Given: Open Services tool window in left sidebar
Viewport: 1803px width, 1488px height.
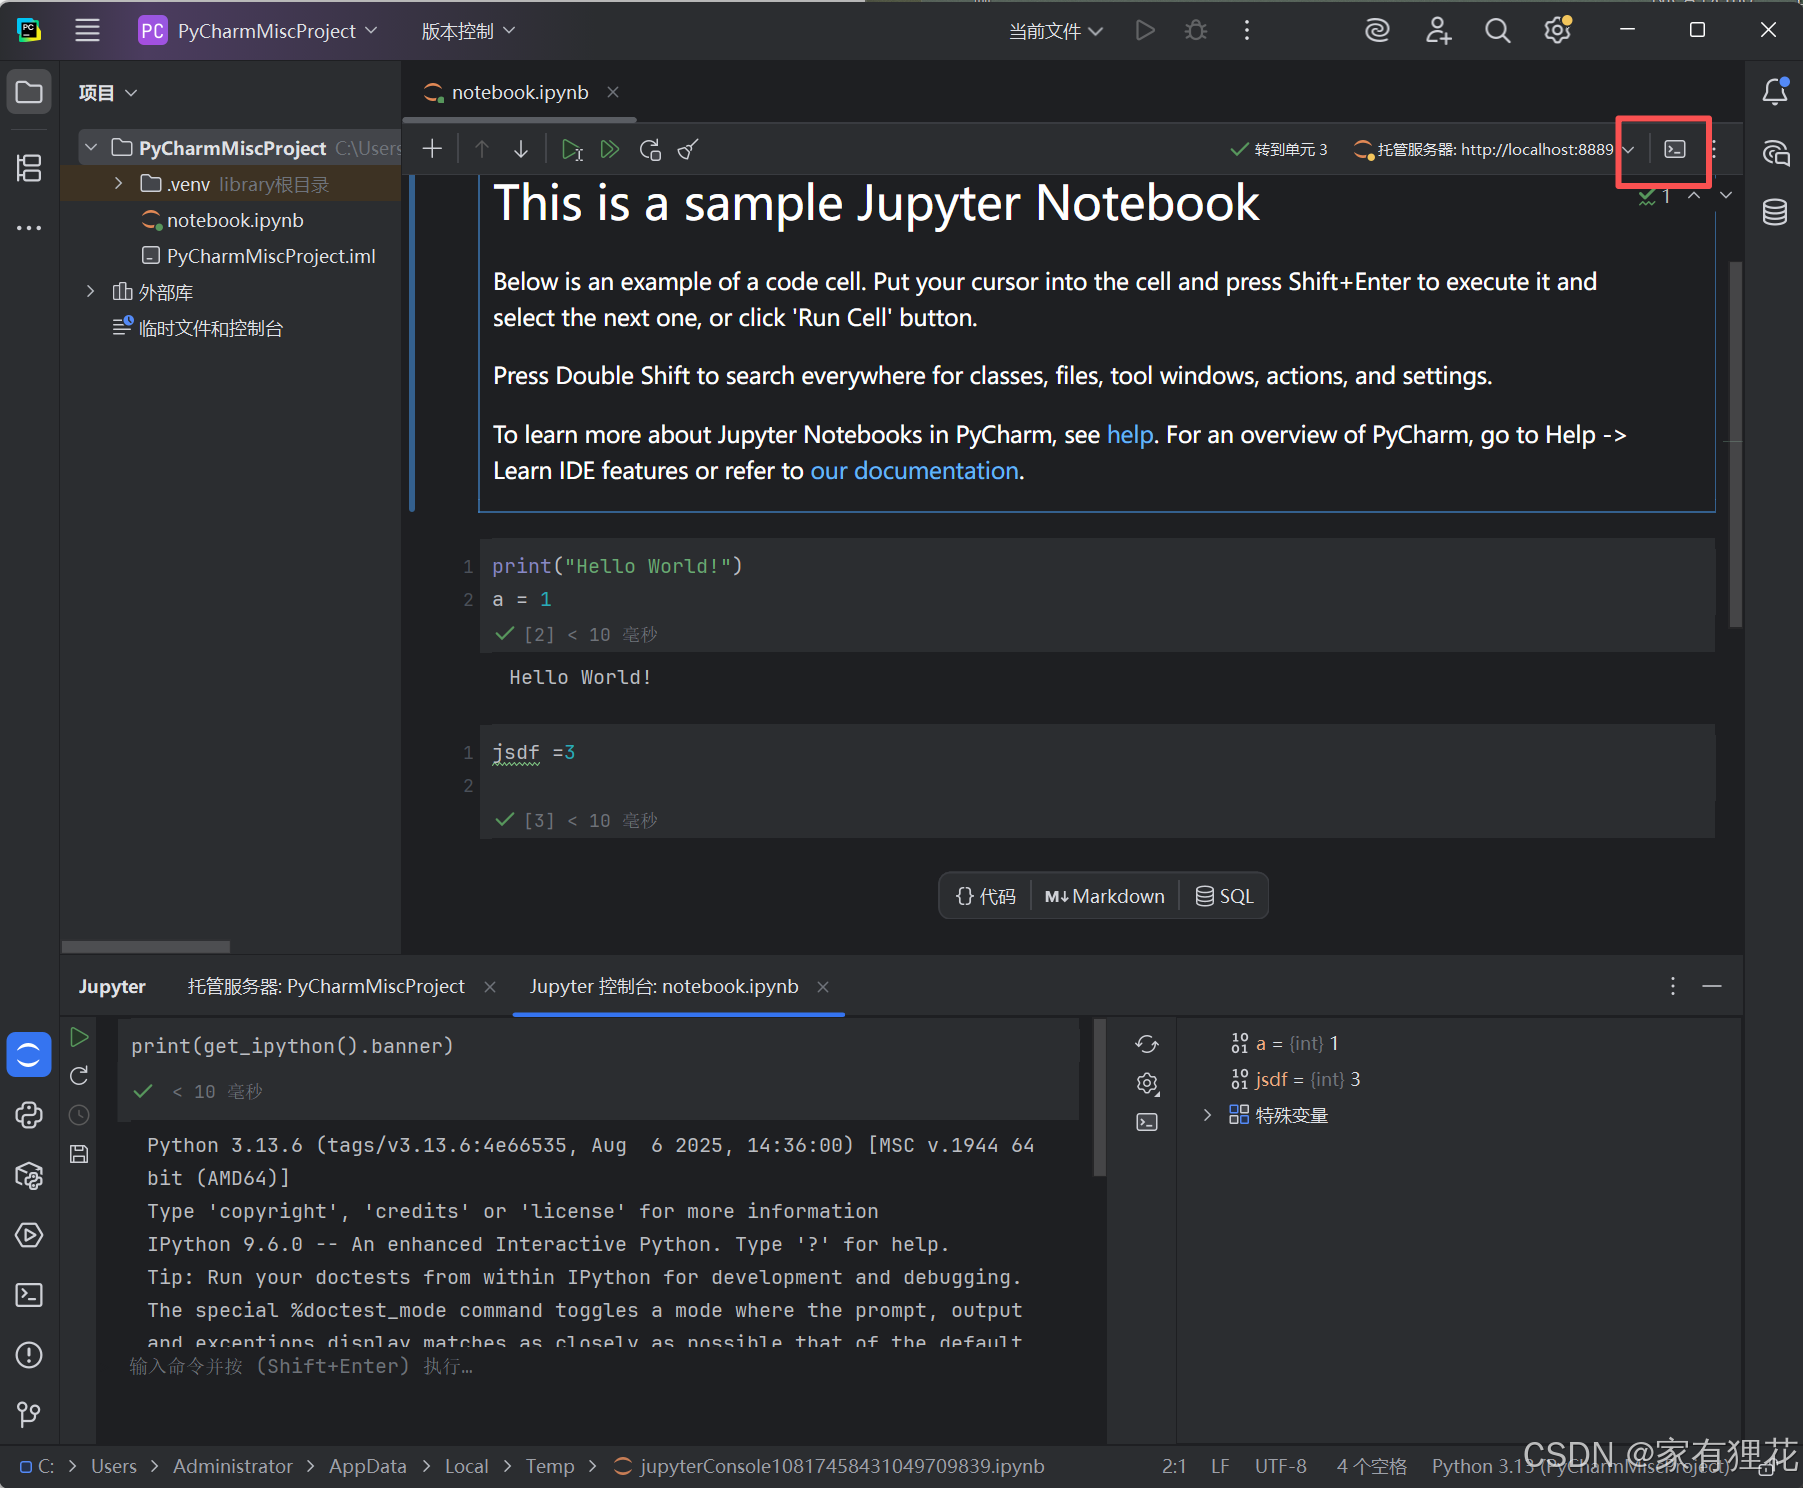Looking at the screenshot, I should point(29,1235).
